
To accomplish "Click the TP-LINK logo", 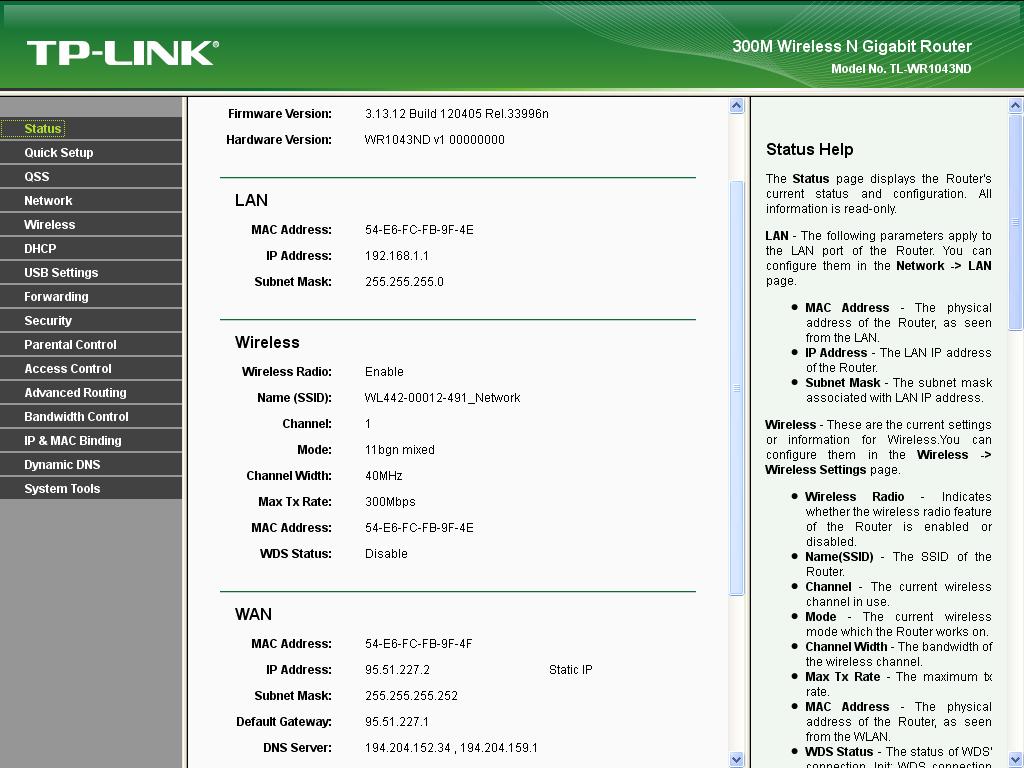I will (x=123, y=53).
